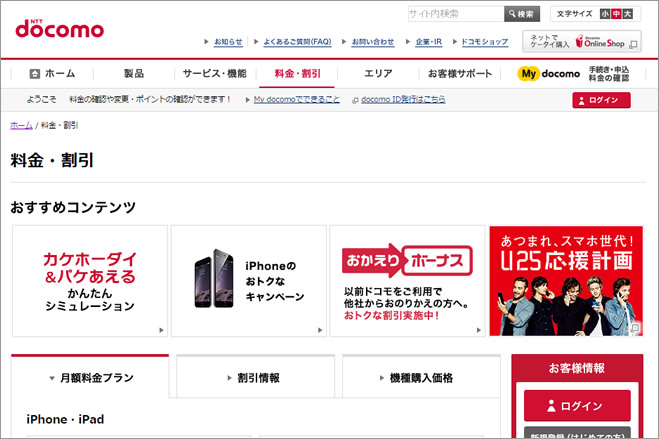The image size is (659, 439).
Task: Click external window icon beside docomo ID link
Action: tap(355, 100)
